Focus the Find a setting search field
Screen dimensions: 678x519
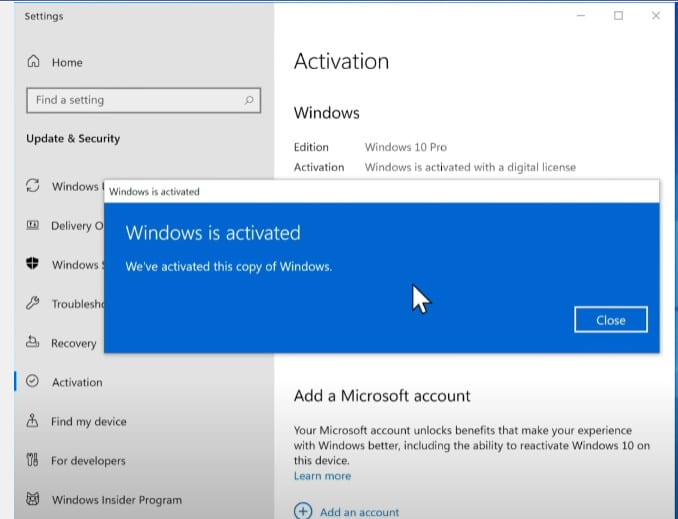click(x=144, y=100)
